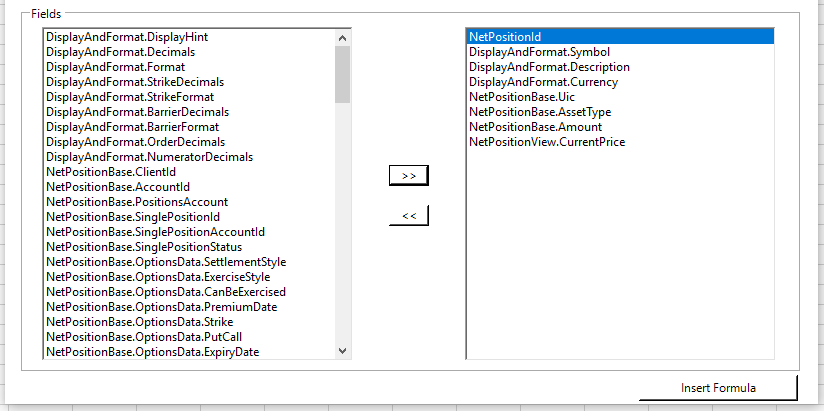Select DisplayAndFormat.Decimals field

pyautogui.click(x=120, y=51)
